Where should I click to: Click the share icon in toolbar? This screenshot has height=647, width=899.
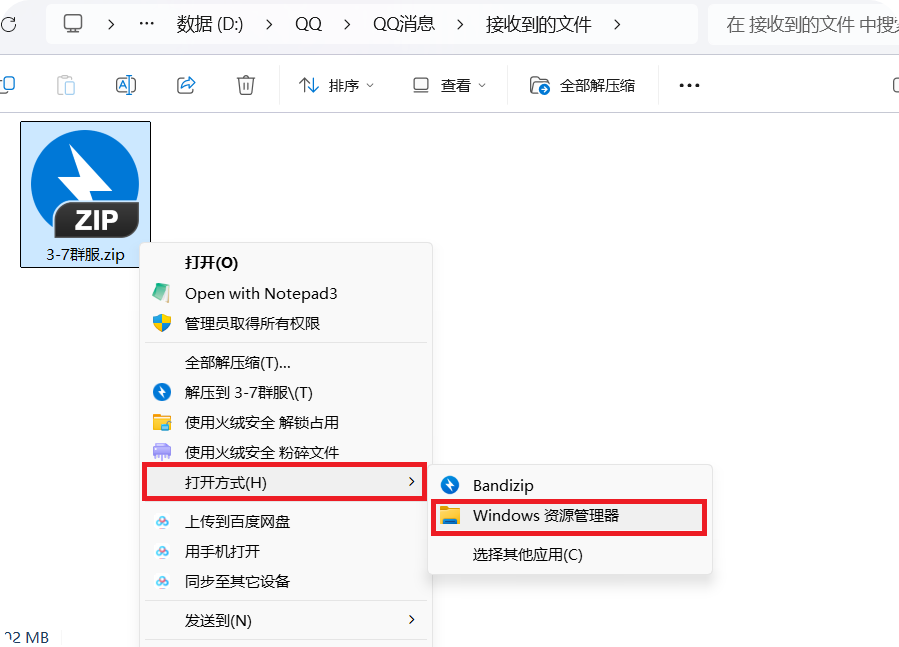tap(186, 85)
